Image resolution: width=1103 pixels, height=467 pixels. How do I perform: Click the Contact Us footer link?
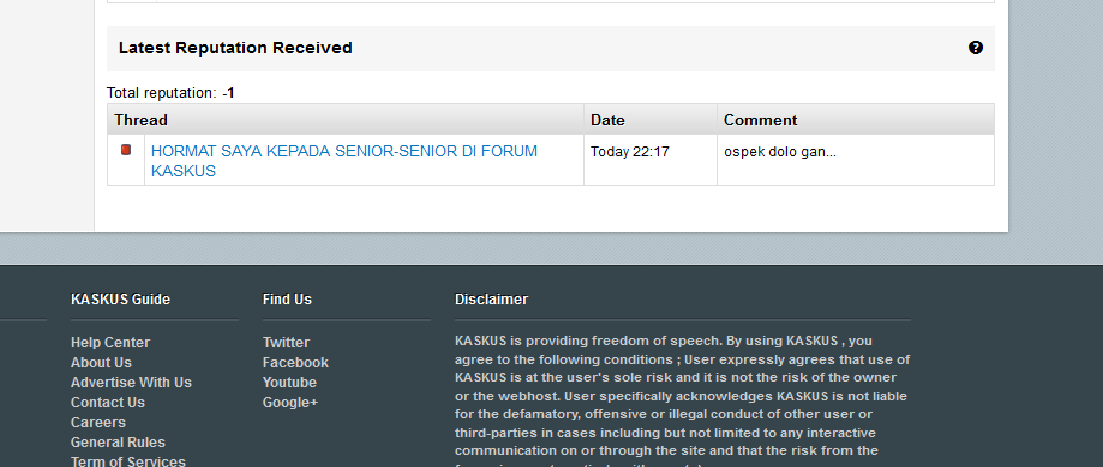(108, 402)
